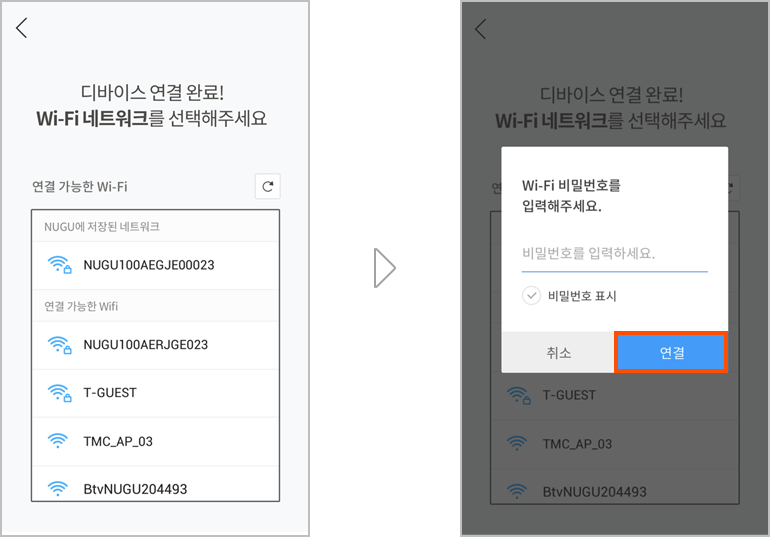This screenshot has height=537, width=770.
Task: Click the '연결 가능한 Wi-Fi' label
Action: tap(80, 187)
